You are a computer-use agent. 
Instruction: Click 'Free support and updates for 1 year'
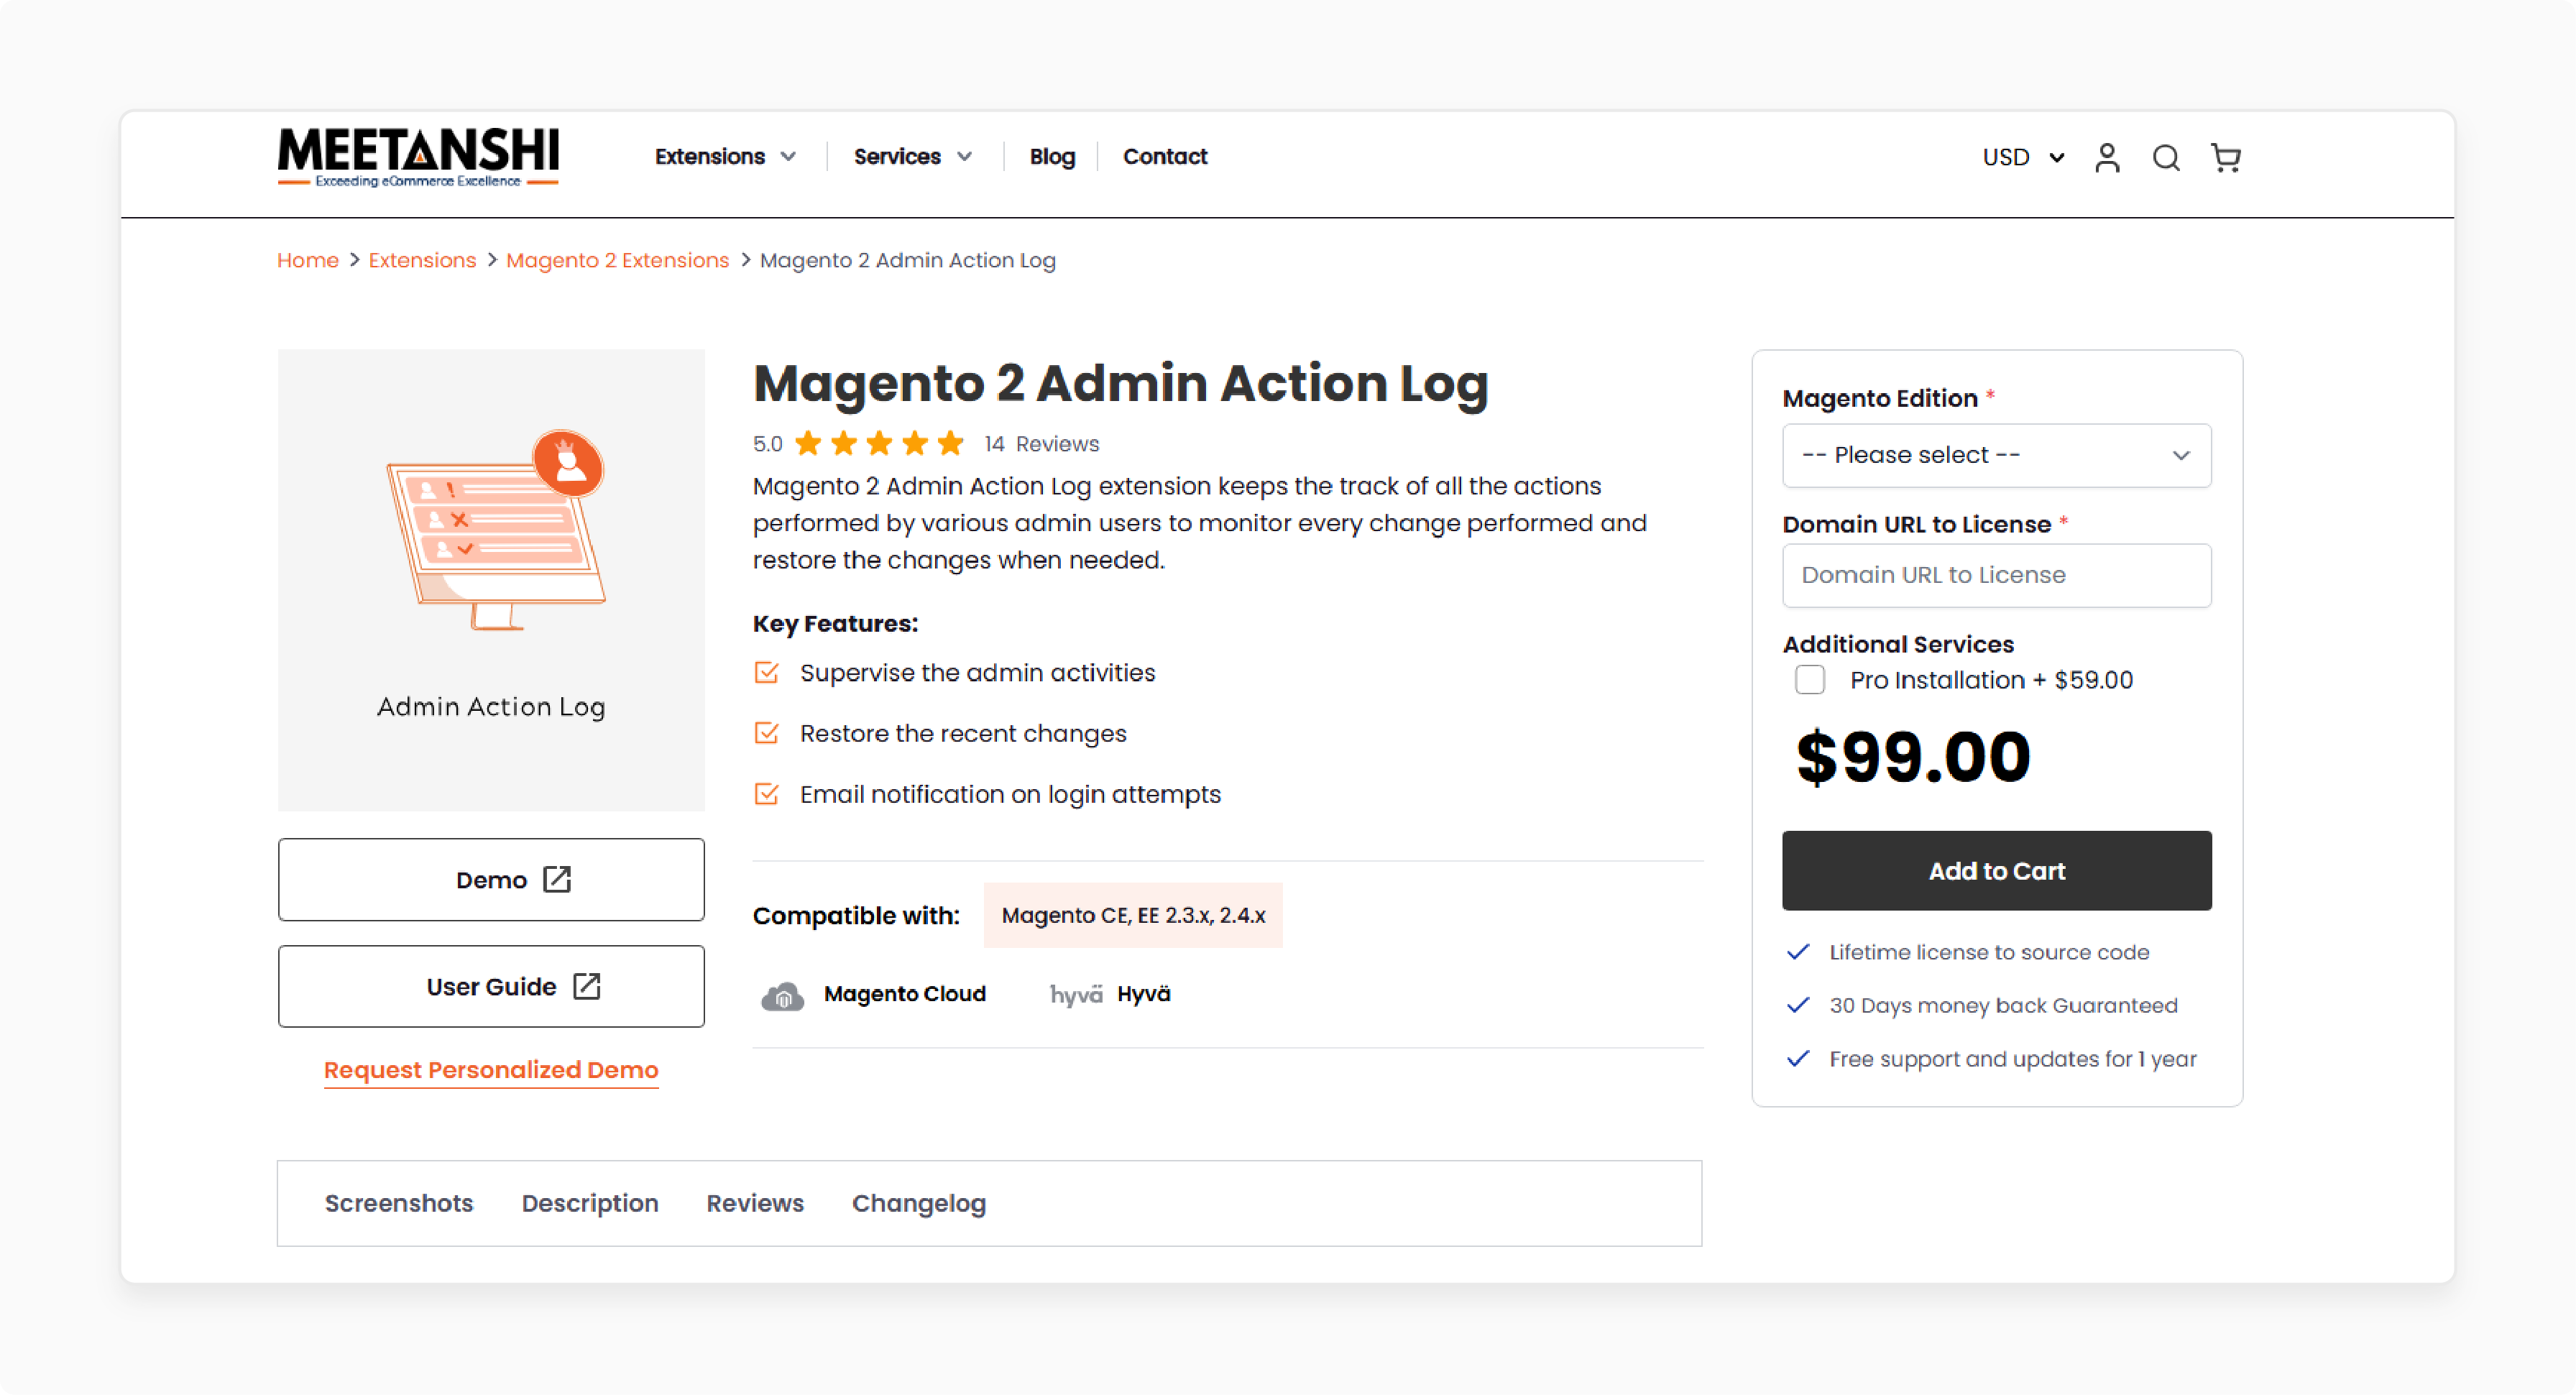click(2013, 1059)
